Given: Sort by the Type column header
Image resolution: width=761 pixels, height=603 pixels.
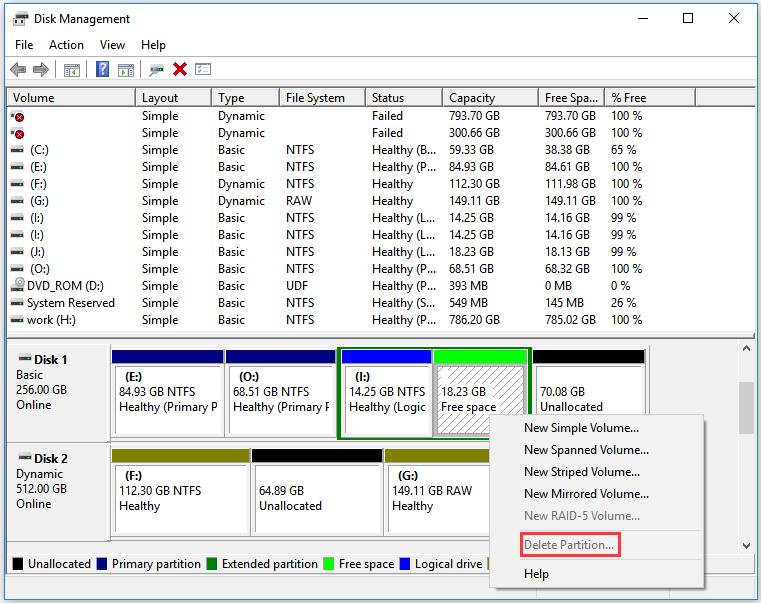Looking at the screenshot, I should [246, 98].
